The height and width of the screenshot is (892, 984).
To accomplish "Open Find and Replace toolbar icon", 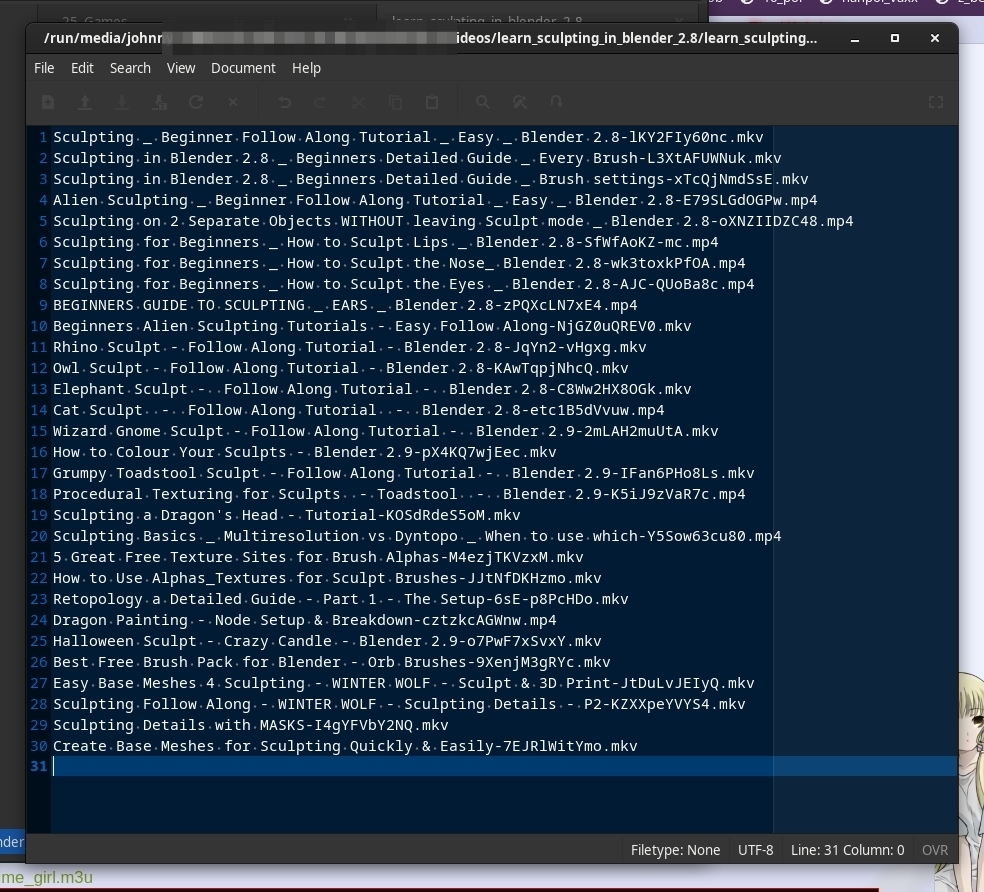I will click(x=520, y=102).
